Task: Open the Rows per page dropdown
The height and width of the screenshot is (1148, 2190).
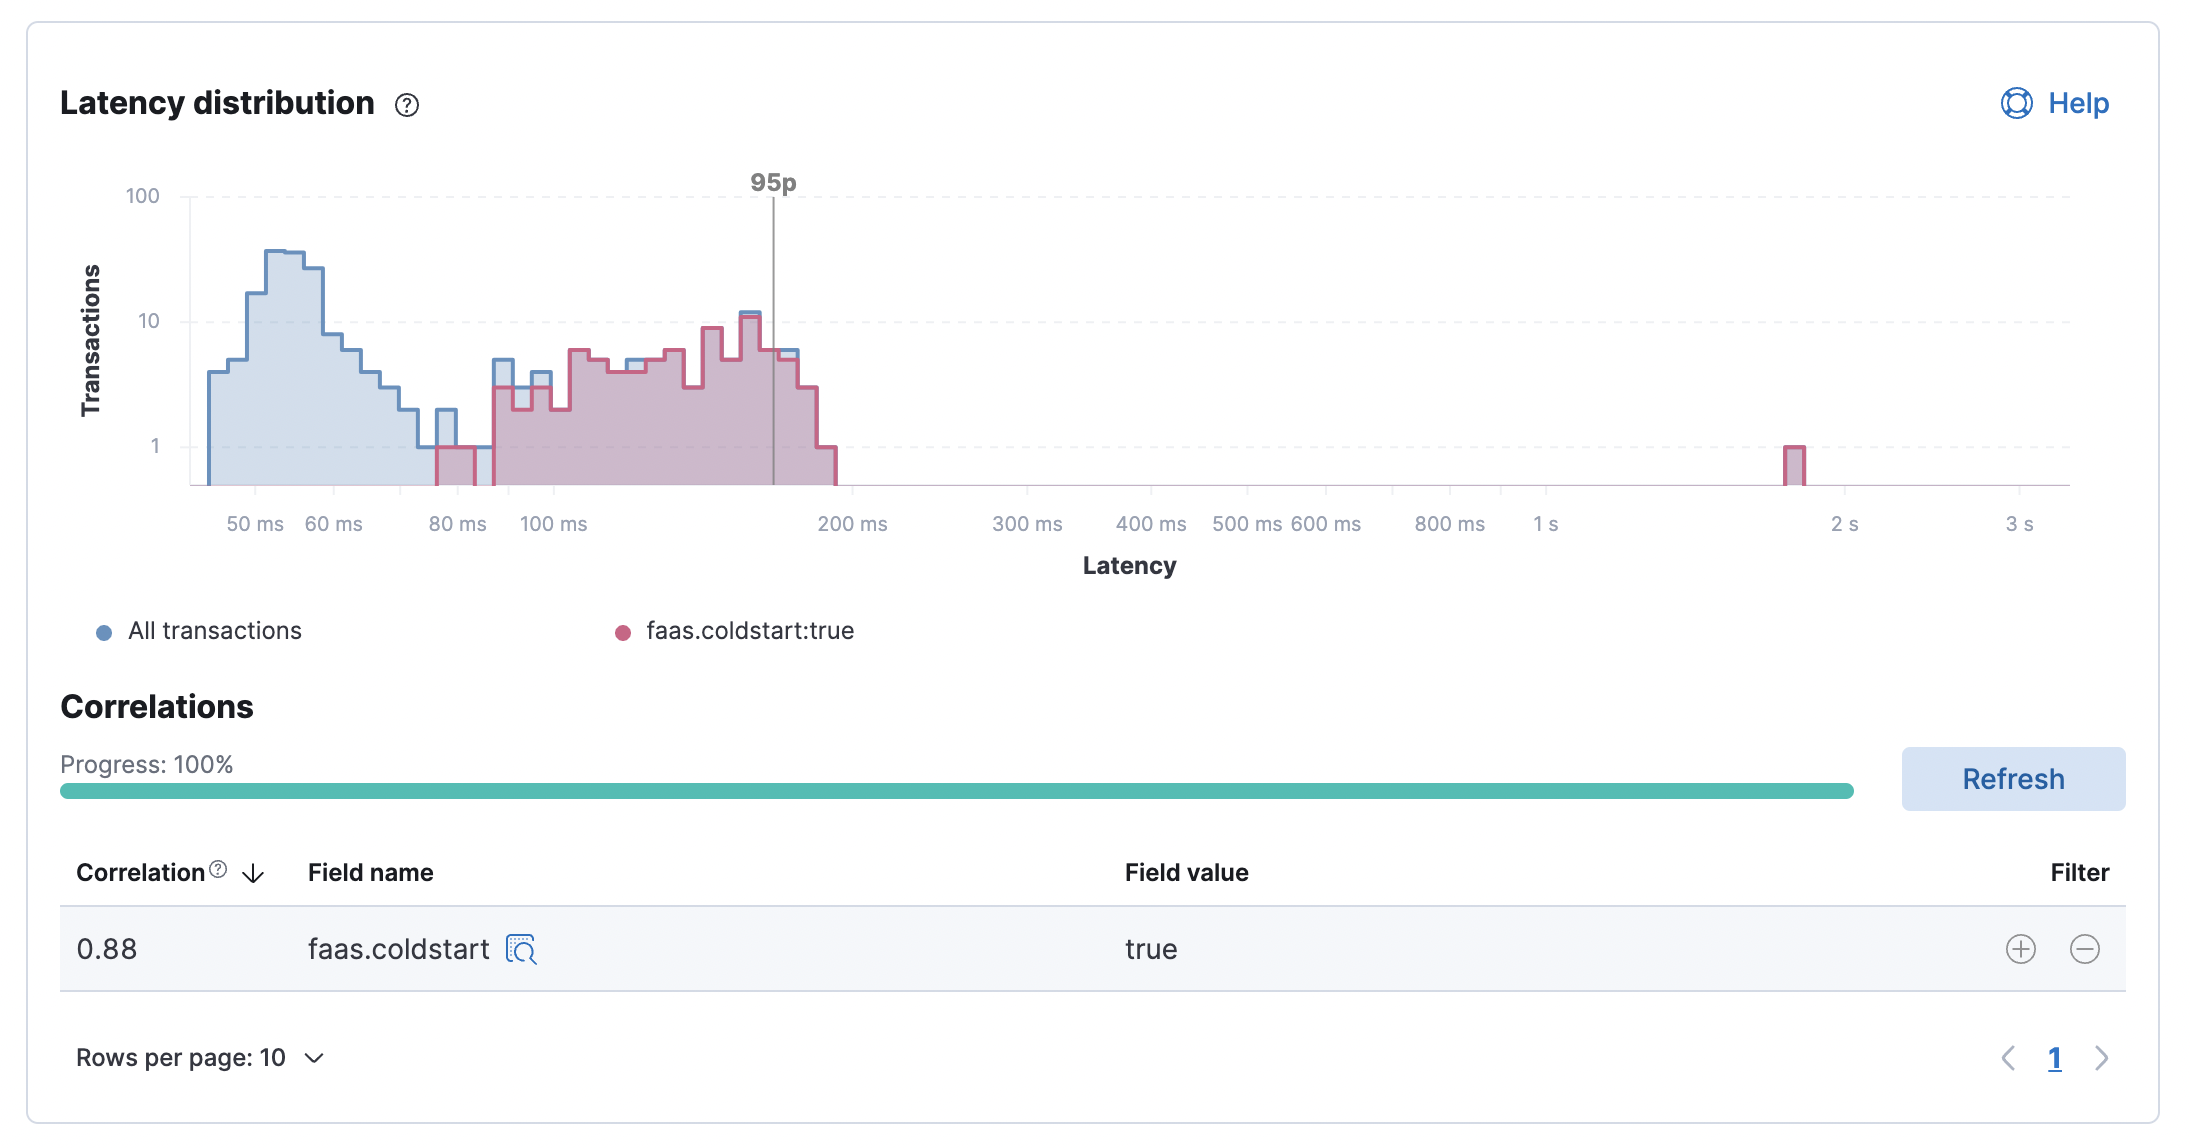Action: (x=200, y=1057)
